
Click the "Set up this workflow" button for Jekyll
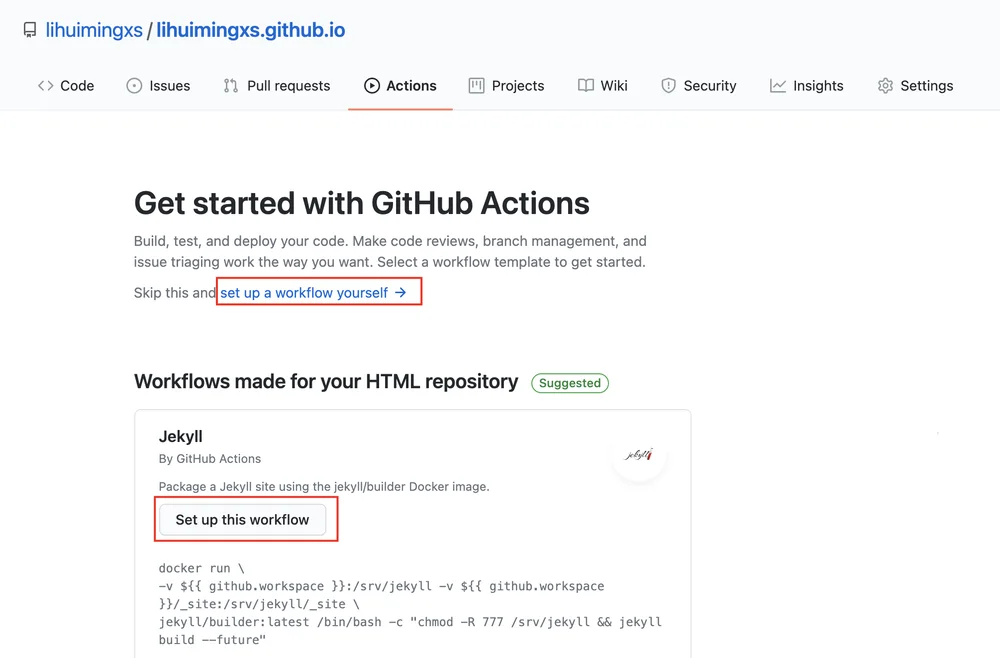coord(242,520)
